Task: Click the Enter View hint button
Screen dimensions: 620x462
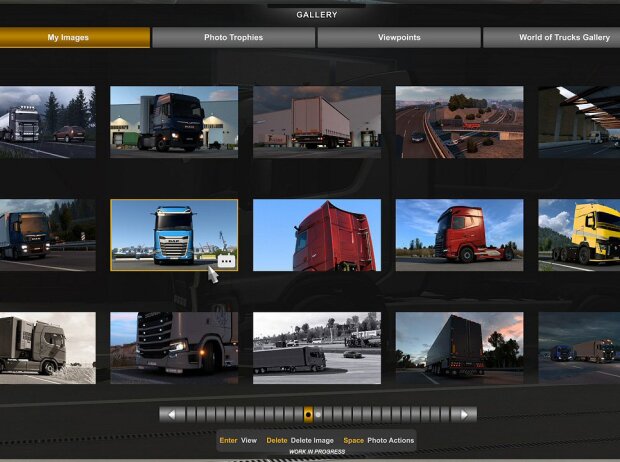Action: point(238,440)
